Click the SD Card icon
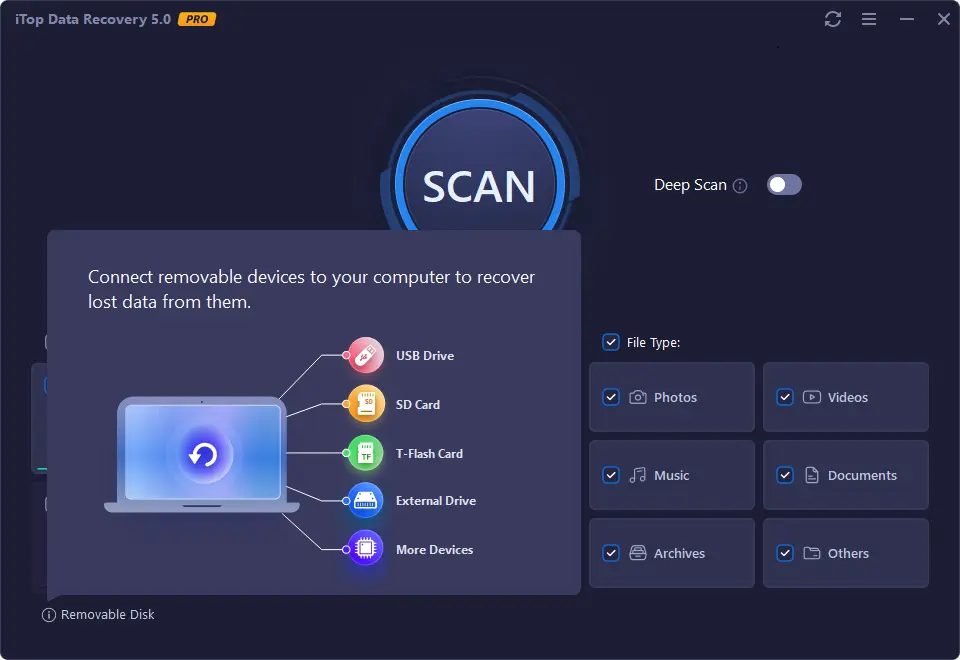The image size is (960, 660). point(366,404)
